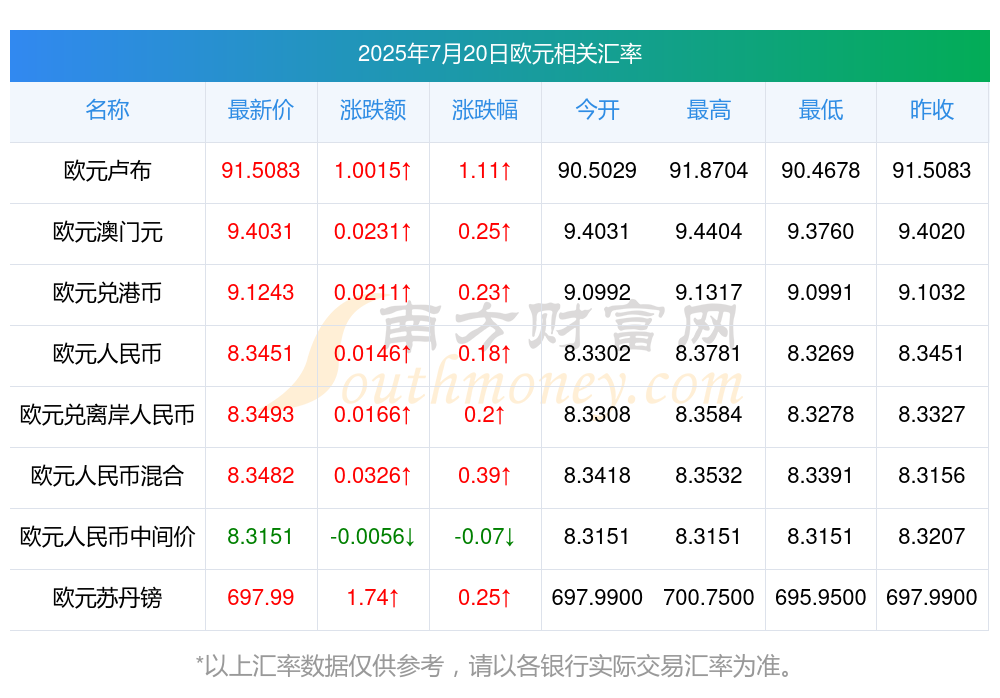Screen dimensions: 1000x698
Task: Select the 欧元人民币 row name
Action: 107,353
